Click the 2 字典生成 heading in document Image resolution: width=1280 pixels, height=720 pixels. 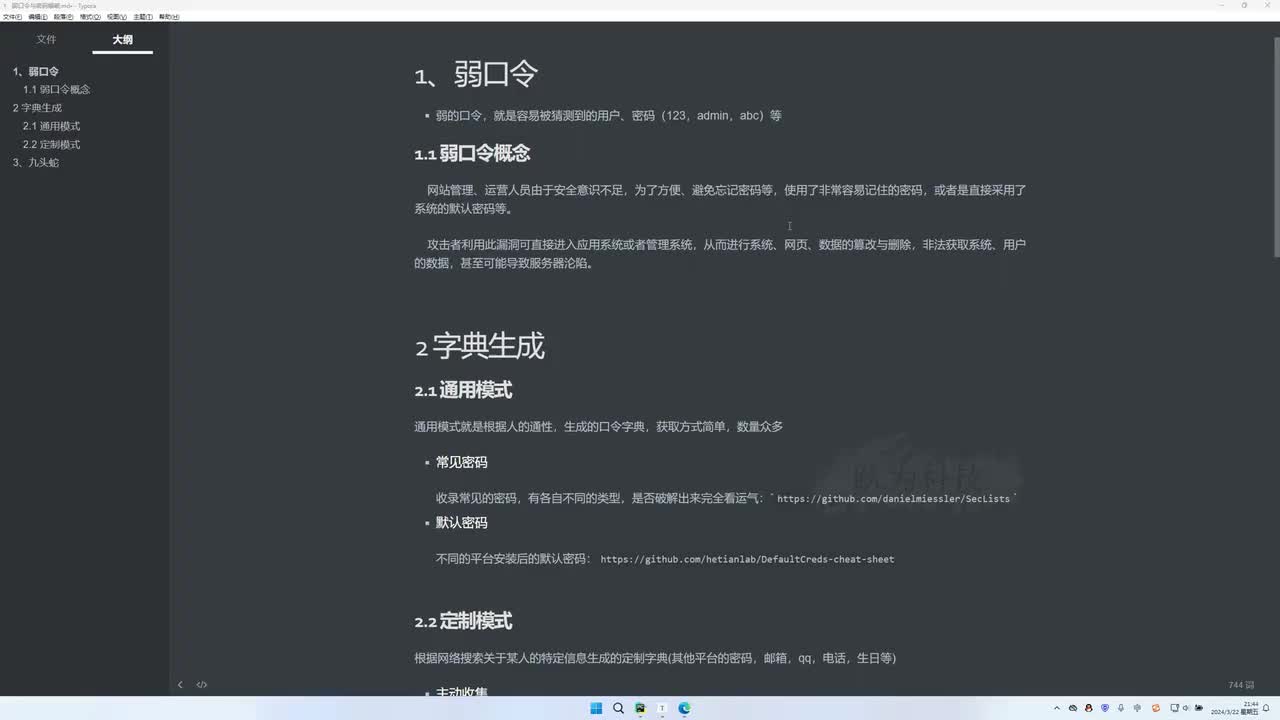pos(480,346)
